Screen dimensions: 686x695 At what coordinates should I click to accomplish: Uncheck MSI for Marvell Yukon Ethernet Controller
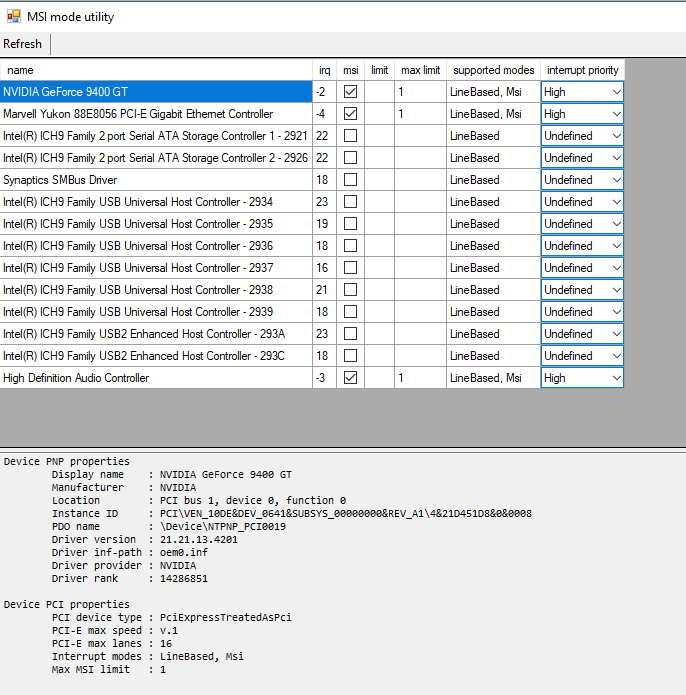pos(351,114)
